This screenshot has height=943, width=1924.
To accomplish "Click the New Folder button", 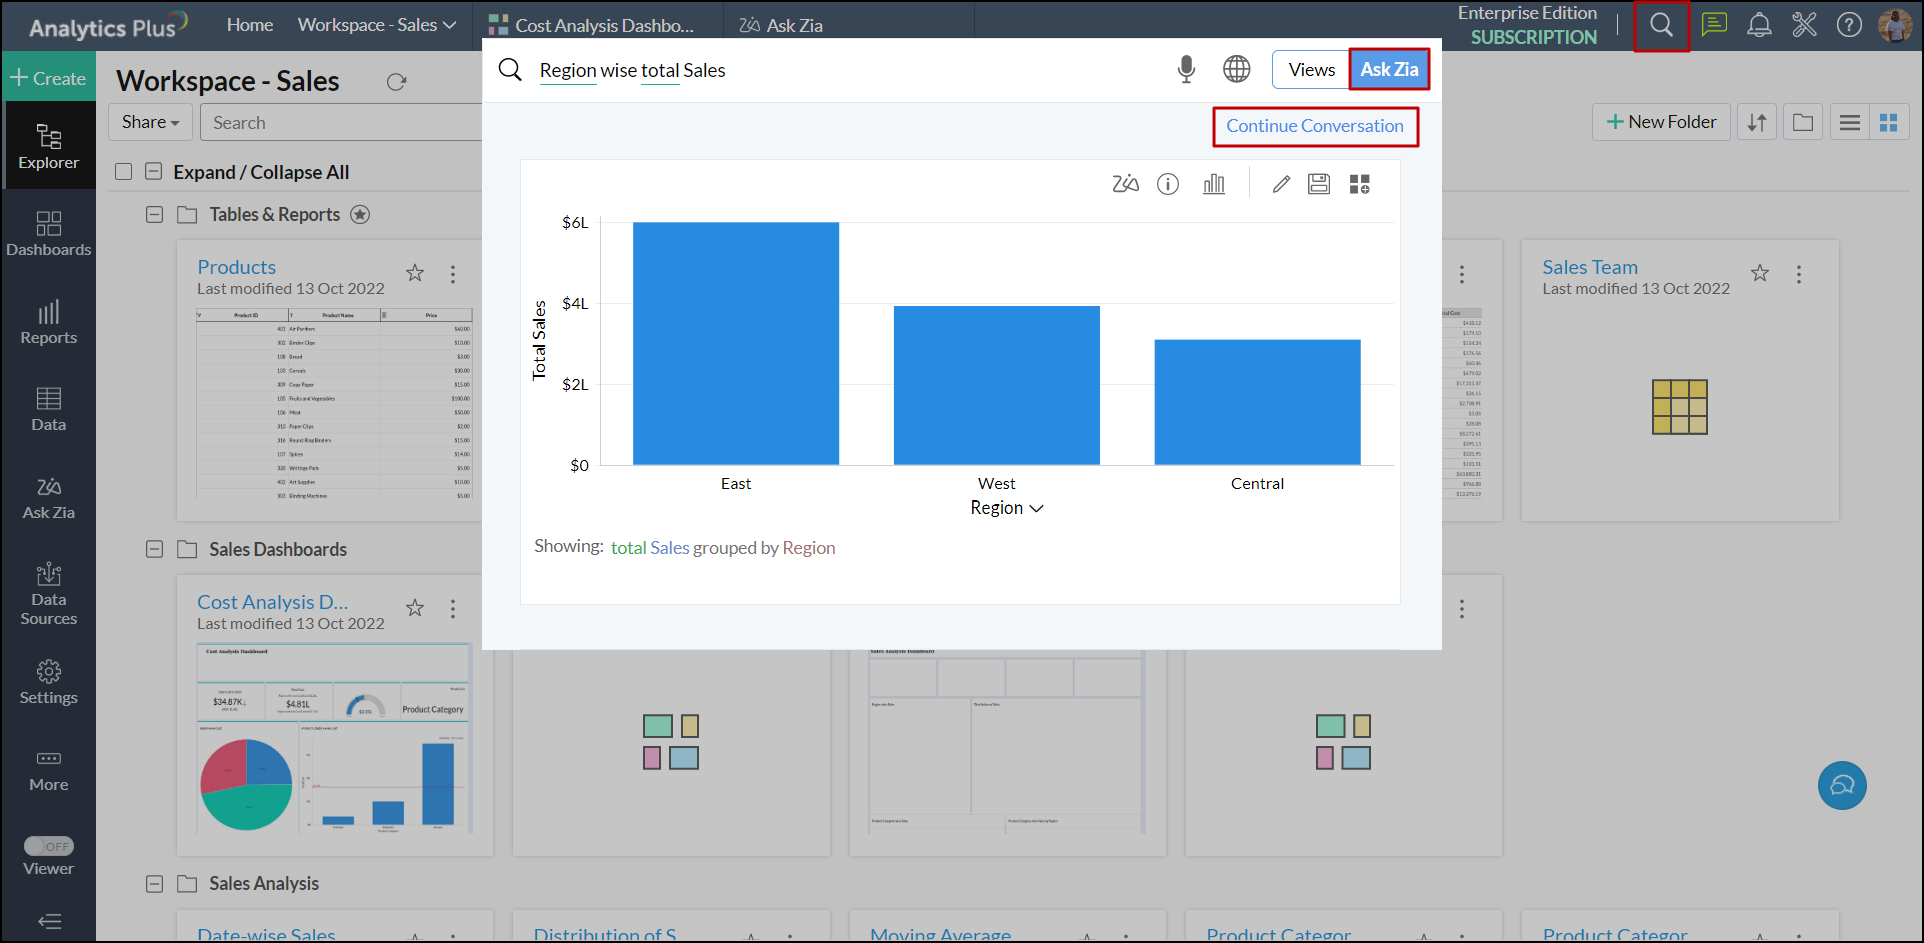I will click(x=1661, y=122).
